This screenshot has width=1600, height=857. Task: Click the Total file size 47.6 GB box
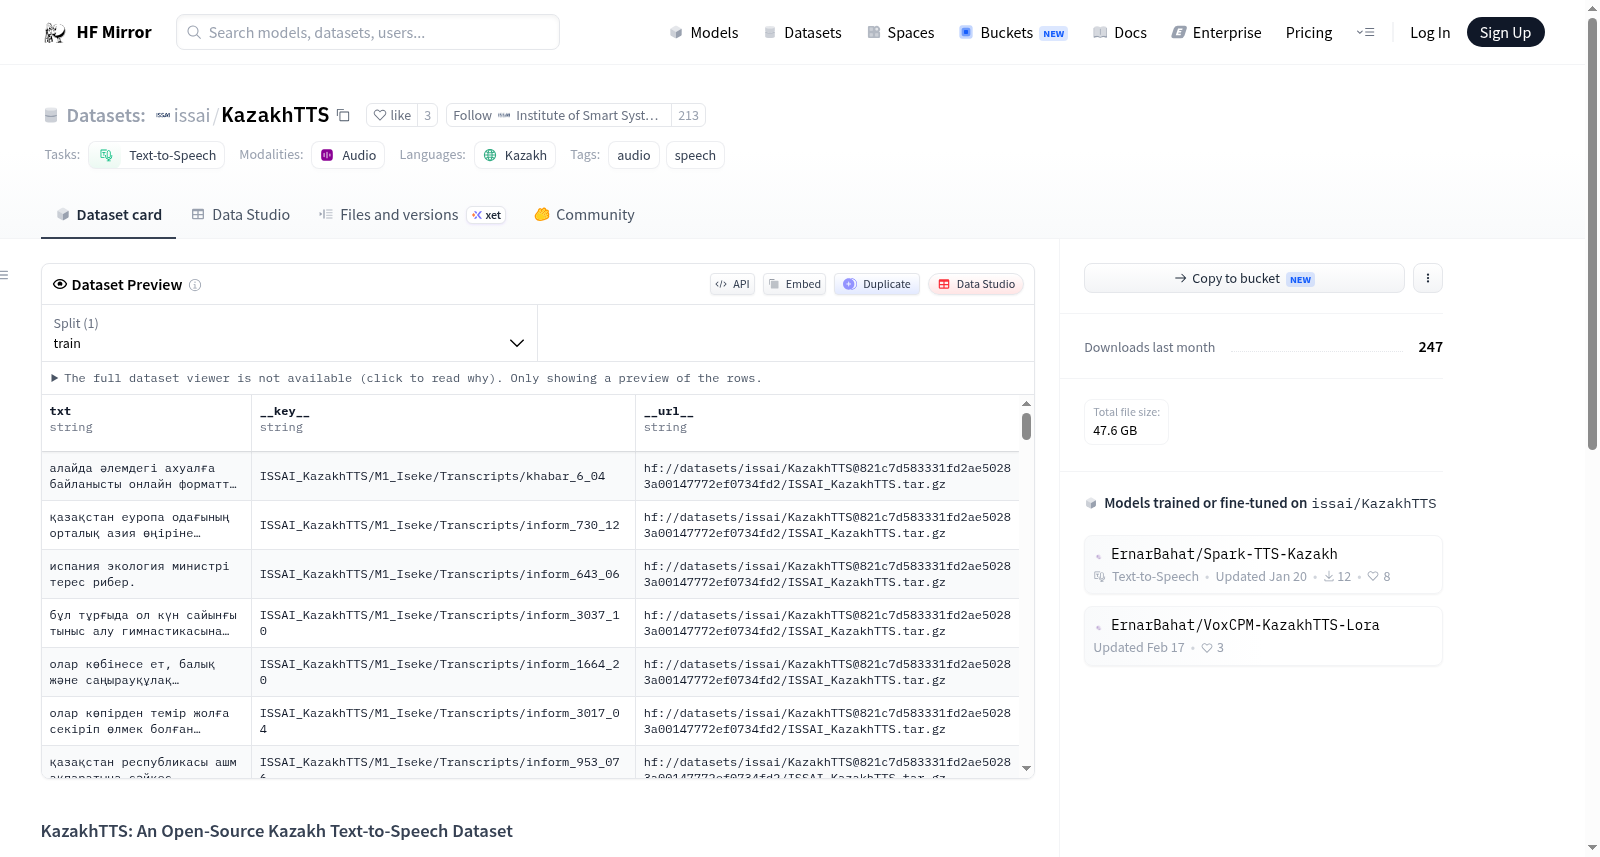[1126, 422]
